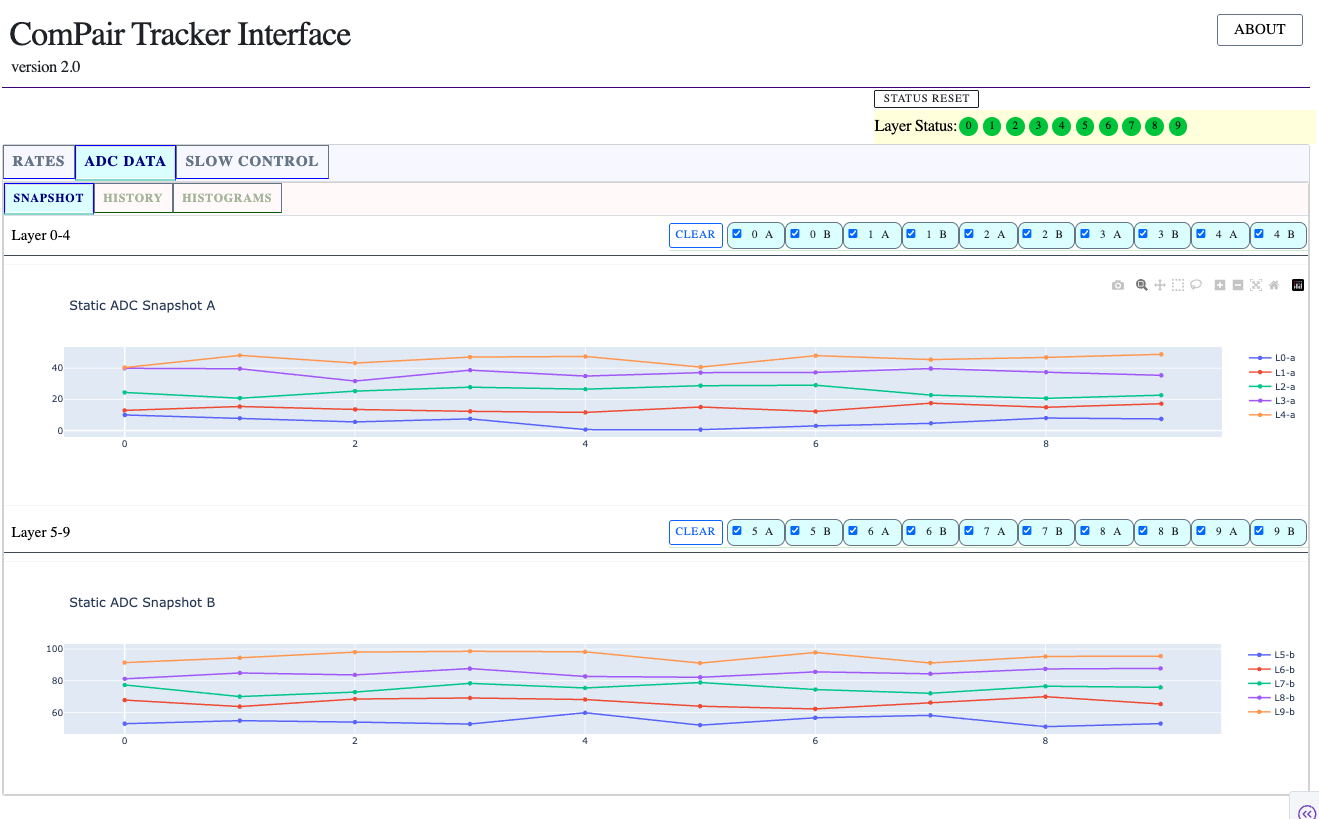Autoscale the Snapshot A plot axes

click(x=1256, y=286)
